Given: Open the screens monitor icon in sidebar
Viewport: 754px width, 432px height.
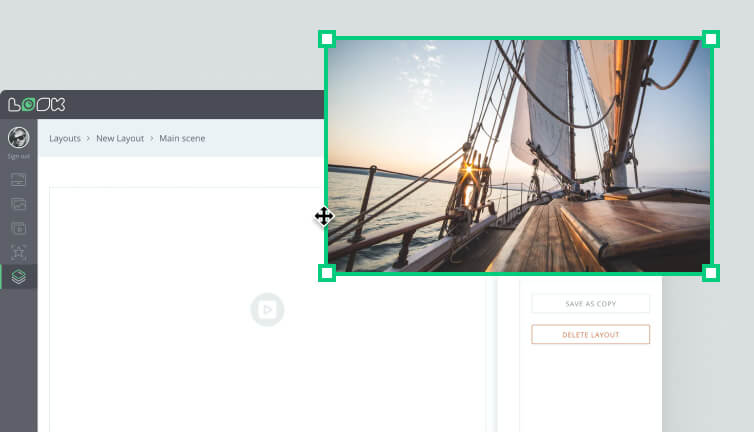Looking at the screenshot, I should [19, 180].
